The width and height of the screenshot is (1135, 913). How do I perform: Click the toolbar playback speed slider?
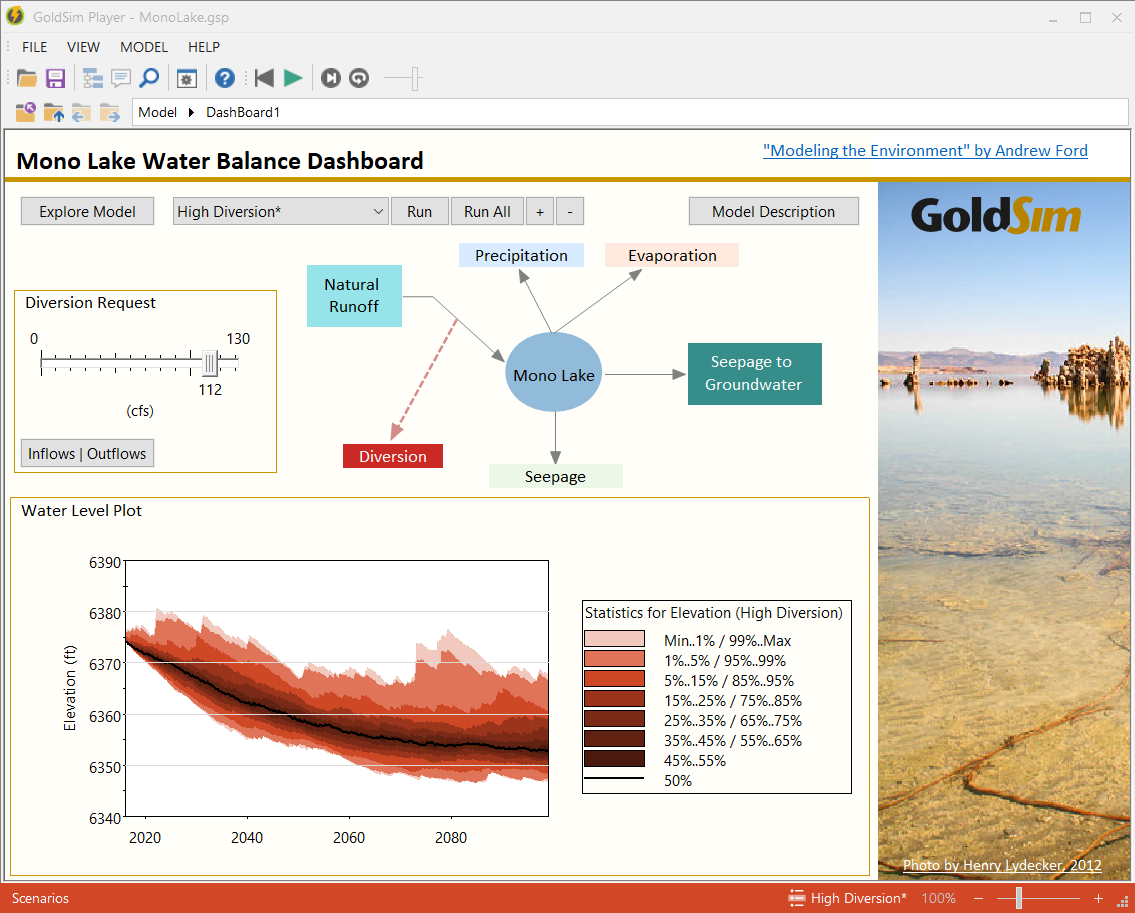point(403,78)
